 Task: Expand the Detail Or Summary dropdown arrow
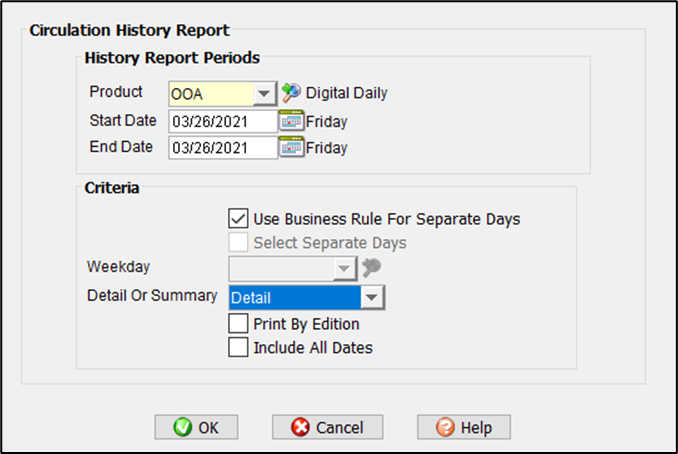coord(371,297)
